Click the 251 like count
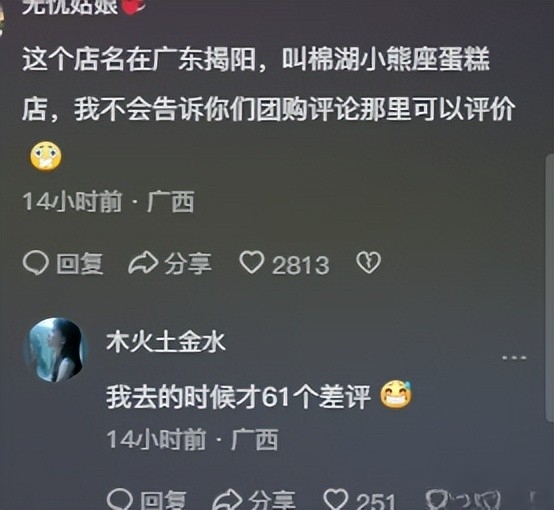 tap(375, 501)
